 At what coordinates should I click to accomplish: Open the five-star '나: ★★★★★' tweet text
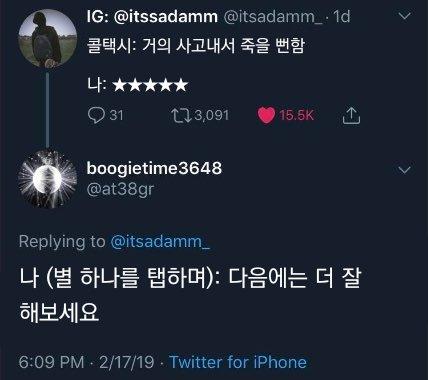click(x=137, y=85)
